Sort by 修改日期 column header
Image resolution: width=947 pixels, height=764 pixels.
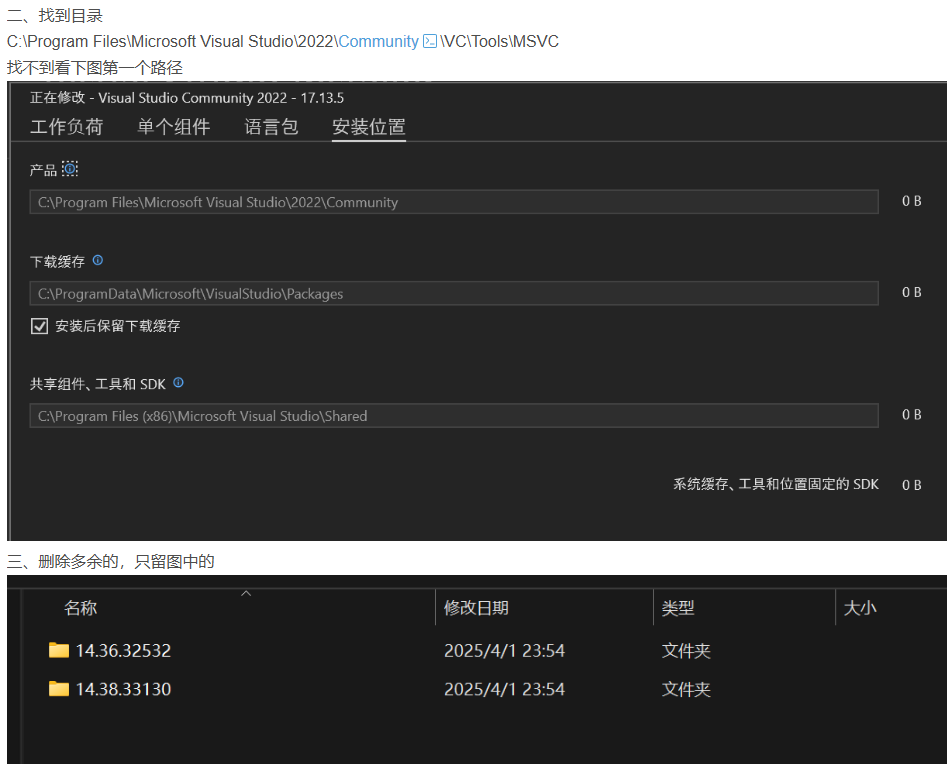click(x=476, y=608)
